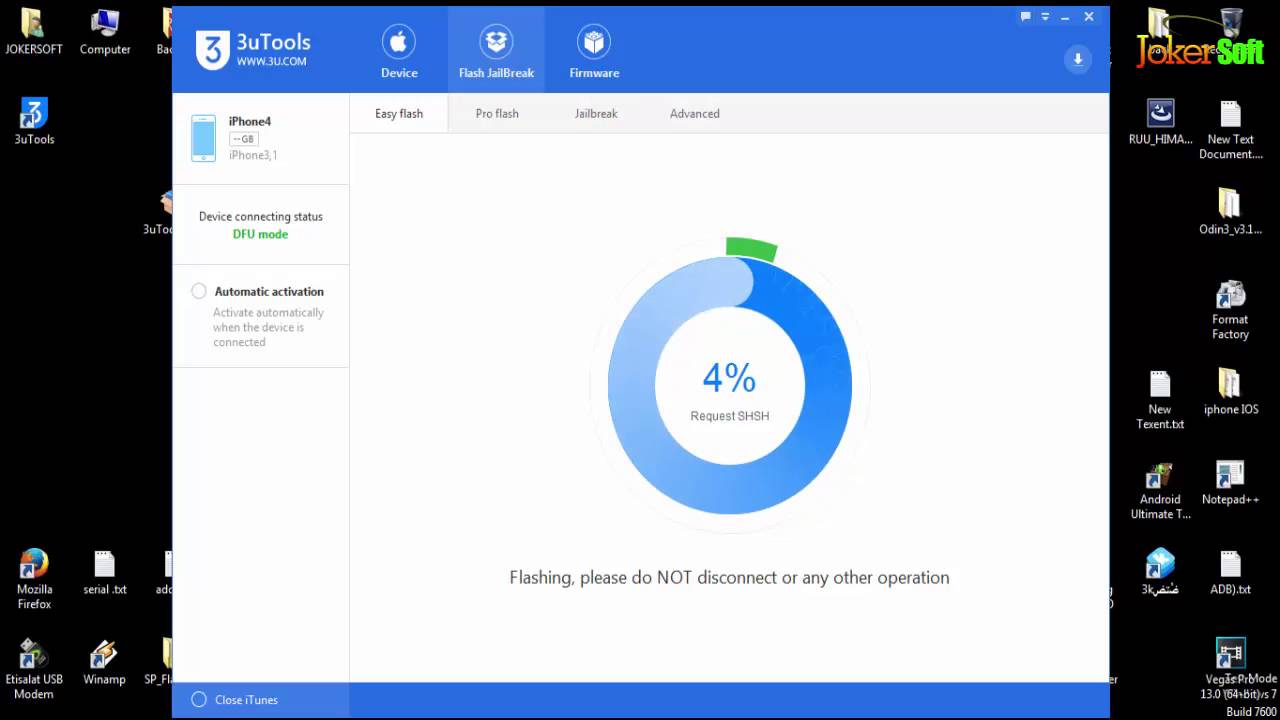Screen dimensions: 1280x720
Task: Open Format Factory desktop shortcut
Action: coord(1230,310)
